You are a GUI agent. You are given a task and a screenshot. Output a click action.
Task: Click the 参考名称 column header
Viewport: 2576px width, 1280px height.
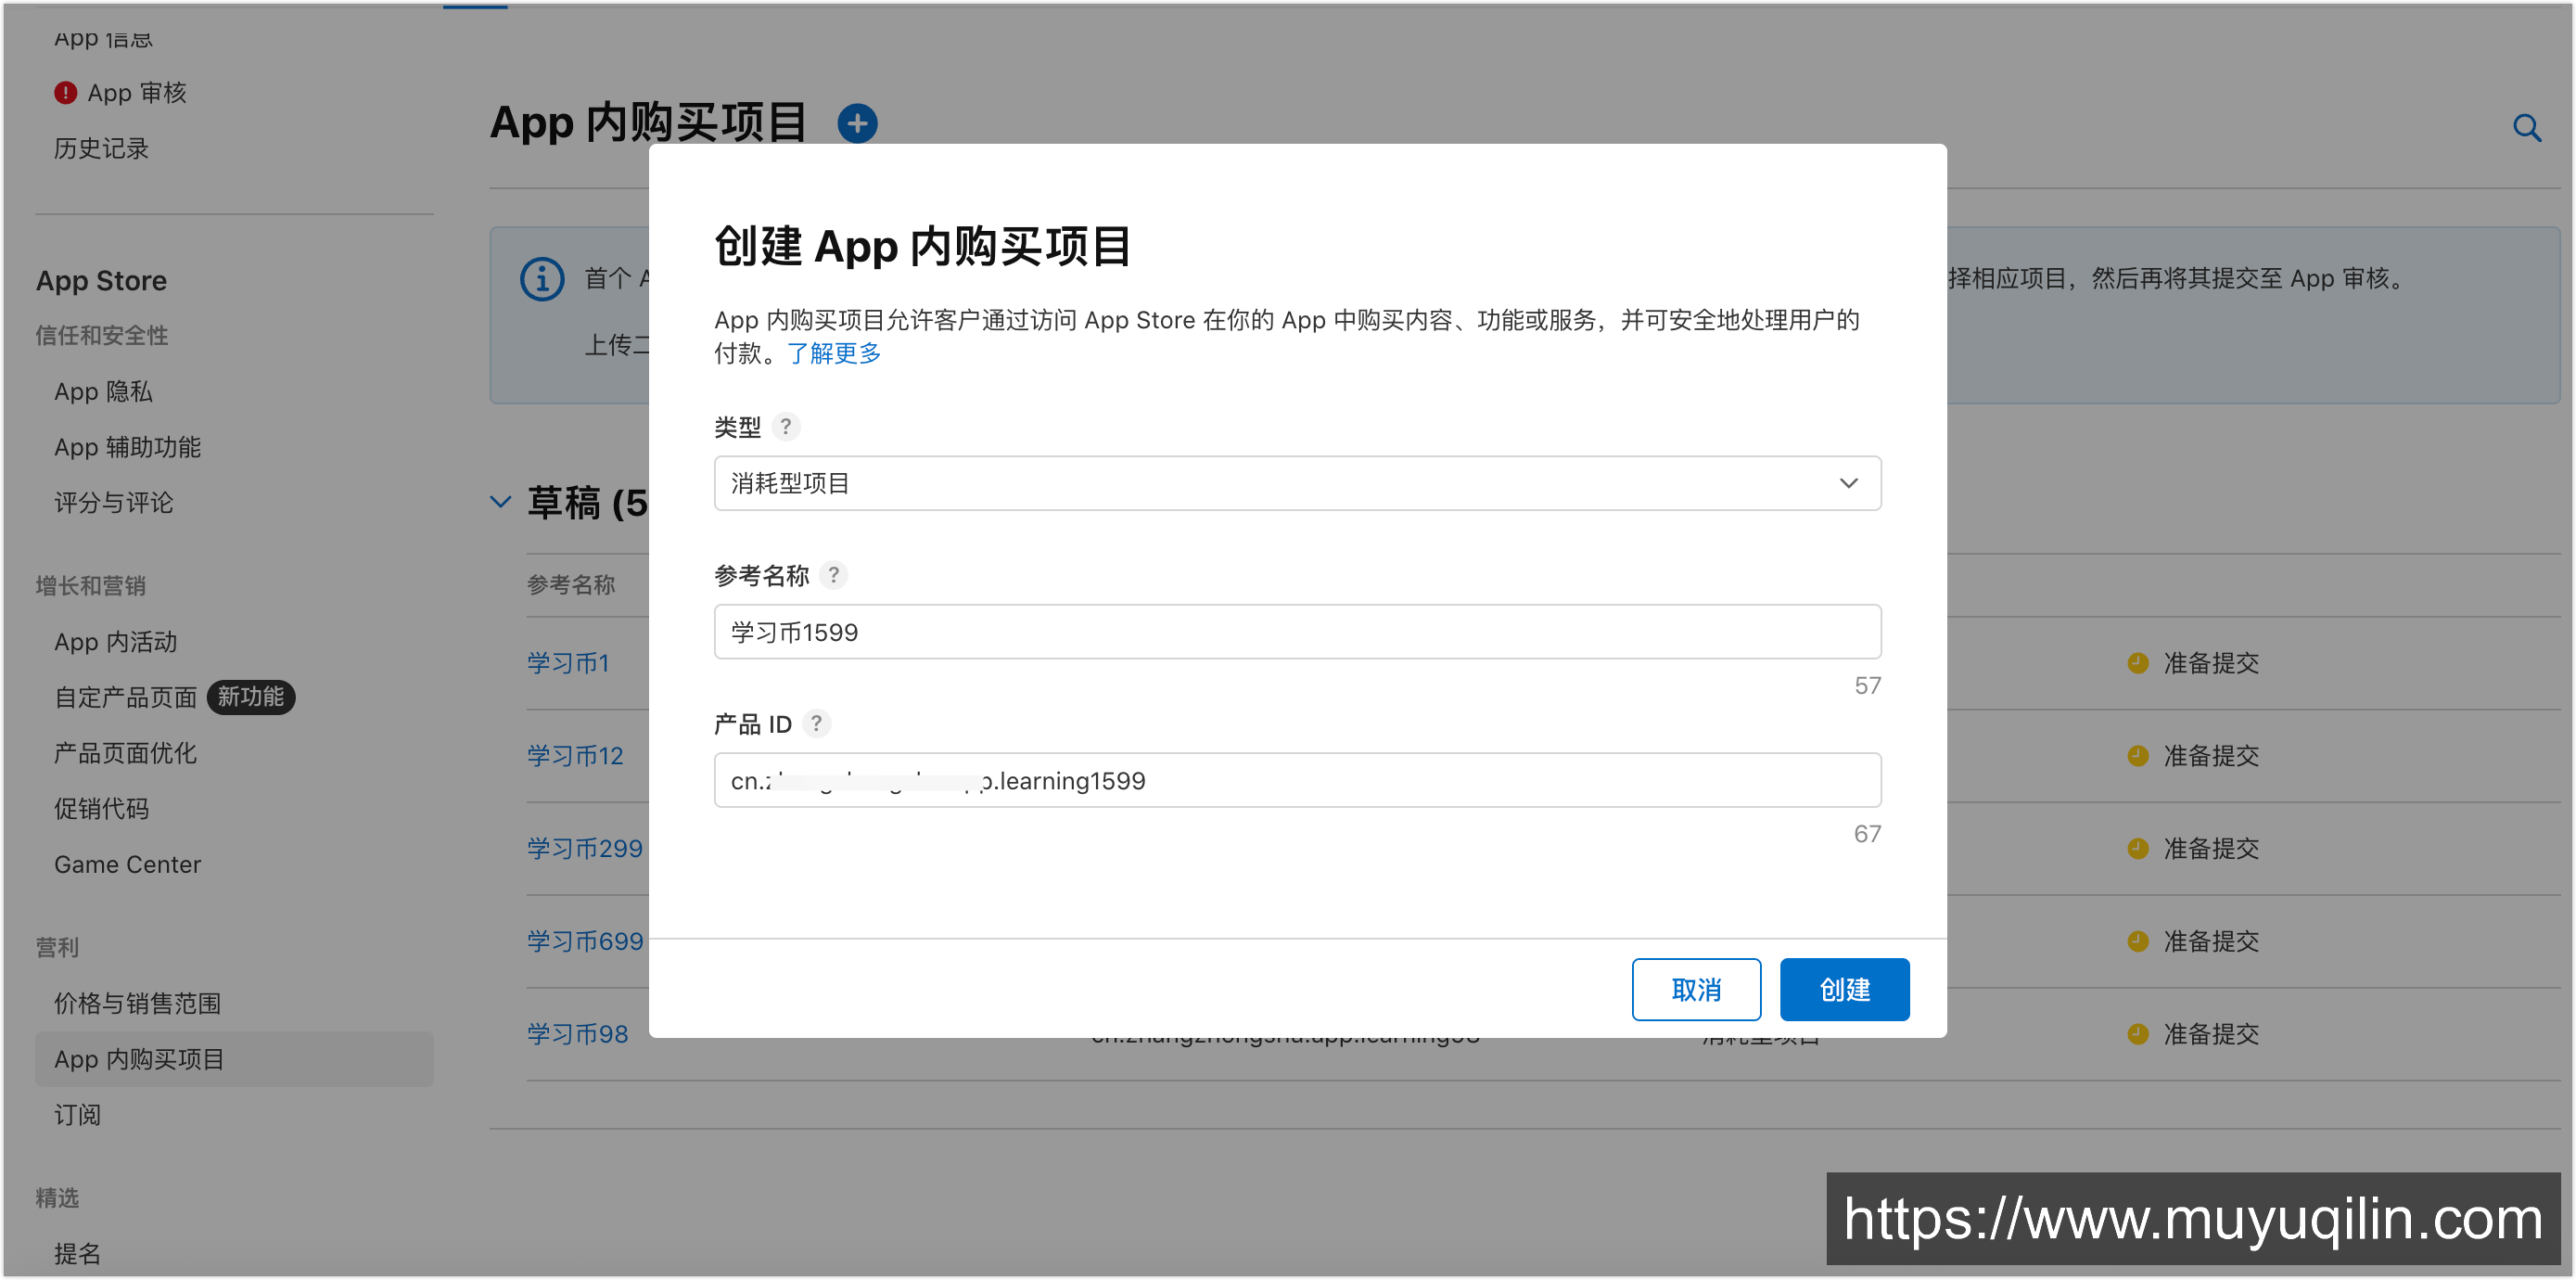pyautogui.click(x=571, y=585)
